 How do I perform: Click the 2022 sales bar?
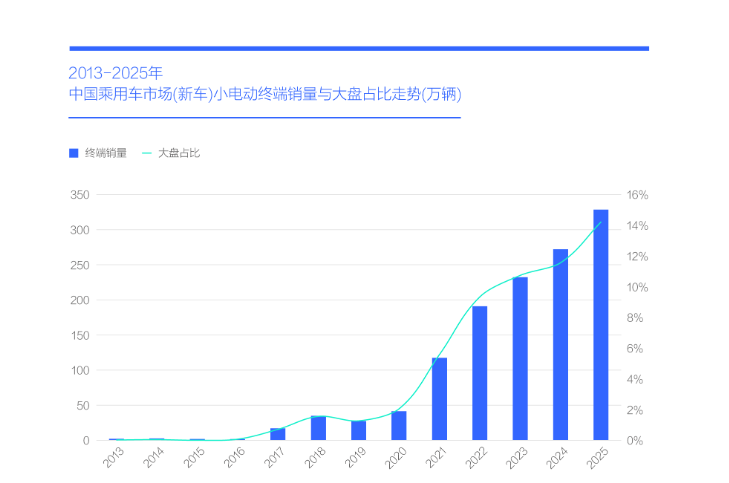[x=480, y=373]
